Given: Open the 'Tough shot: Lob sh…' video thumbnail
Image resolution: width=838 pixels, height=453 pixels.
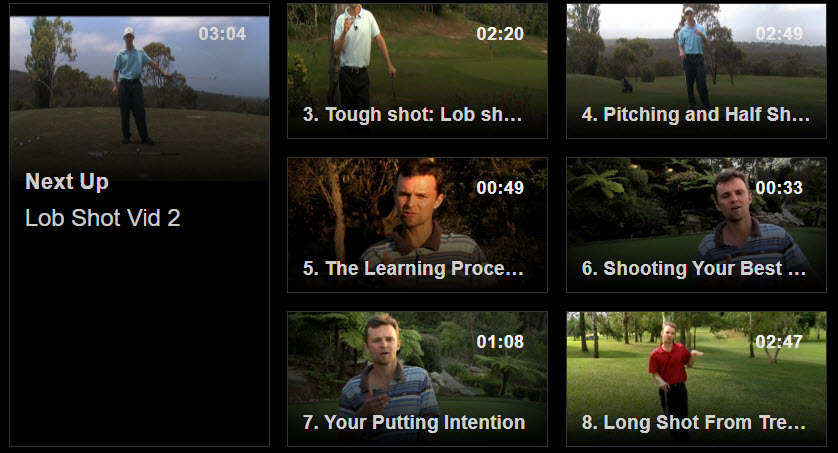Looking at the screenshot, I should 417,60.
